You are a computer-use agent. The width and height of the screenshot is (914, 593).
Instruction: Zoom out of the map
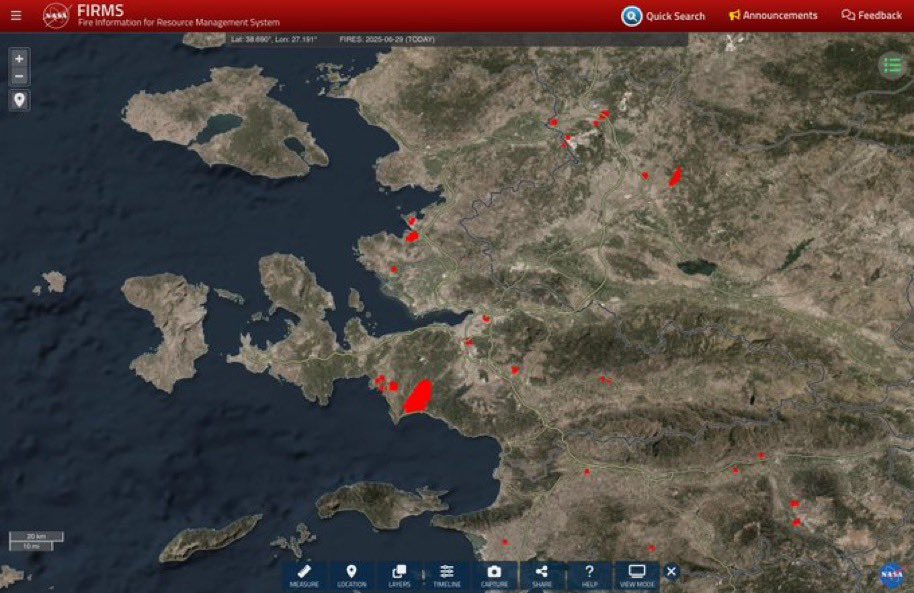pos(19,76)
